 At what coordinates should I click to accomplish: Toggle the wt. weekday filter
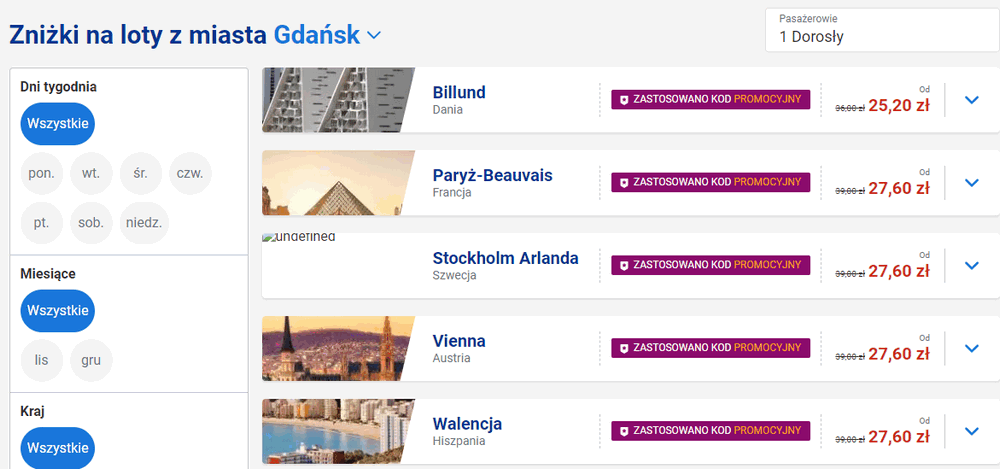(x=91, y=173)
